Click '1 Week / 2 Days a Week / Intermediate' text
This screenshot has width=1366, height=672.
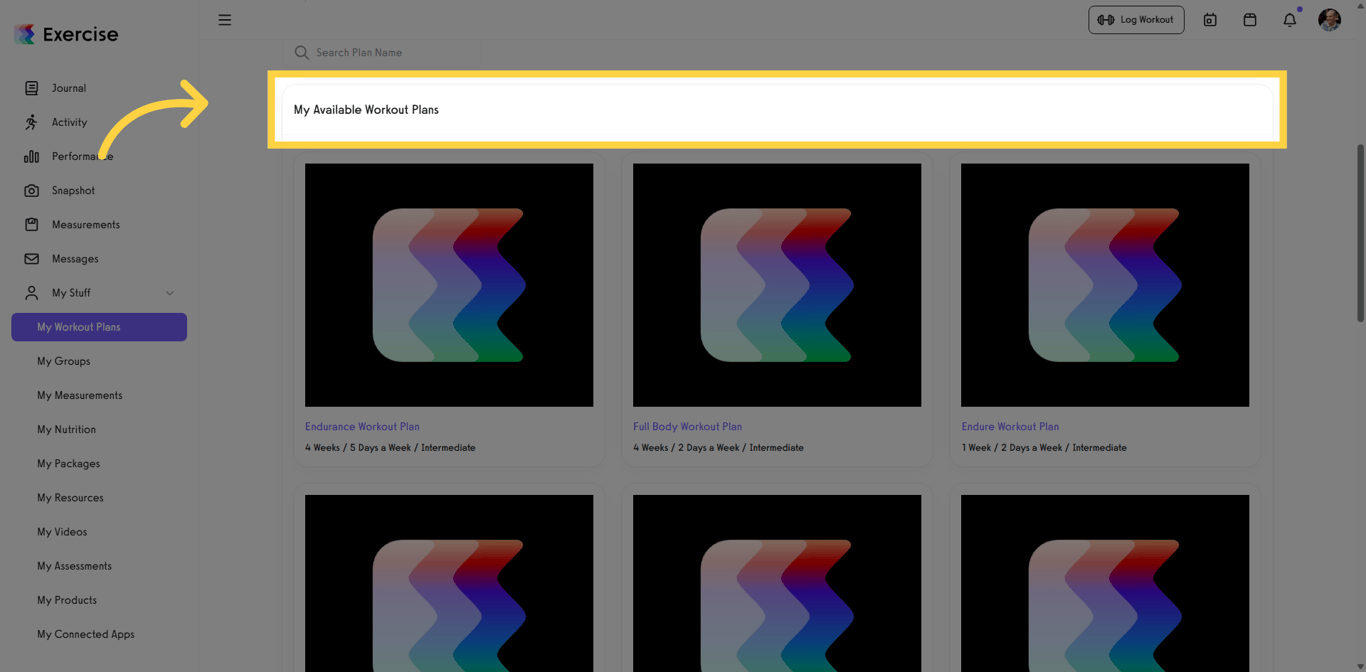1044,448
